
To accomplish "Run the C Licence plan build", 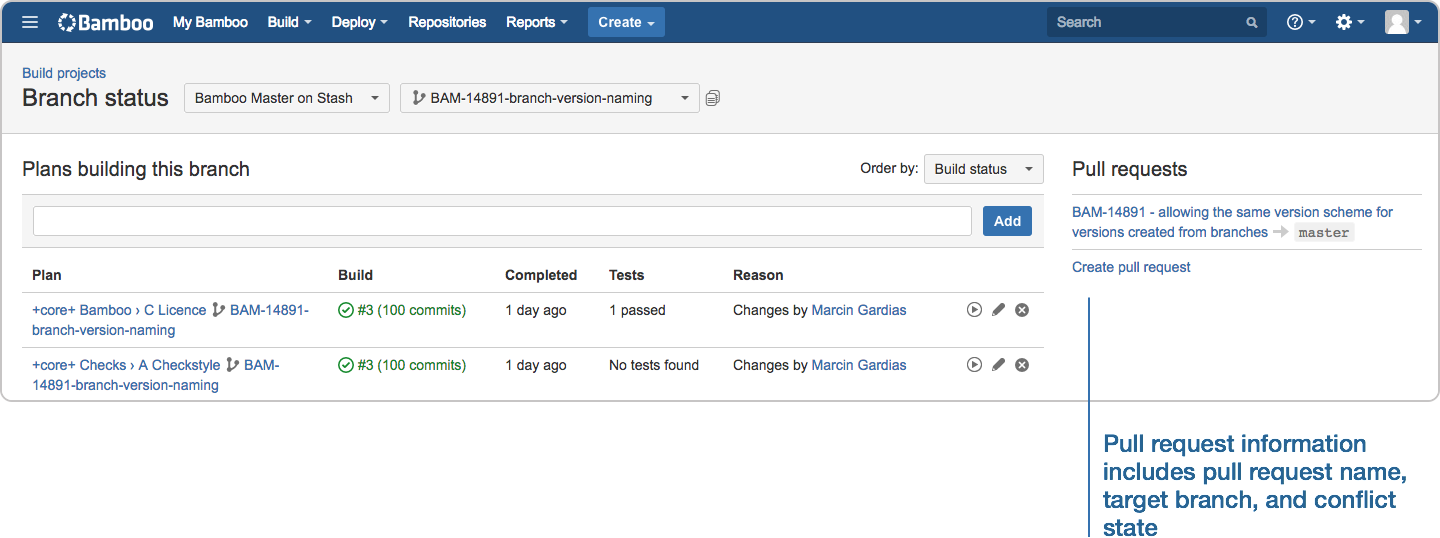I will [x=974, y=310].
